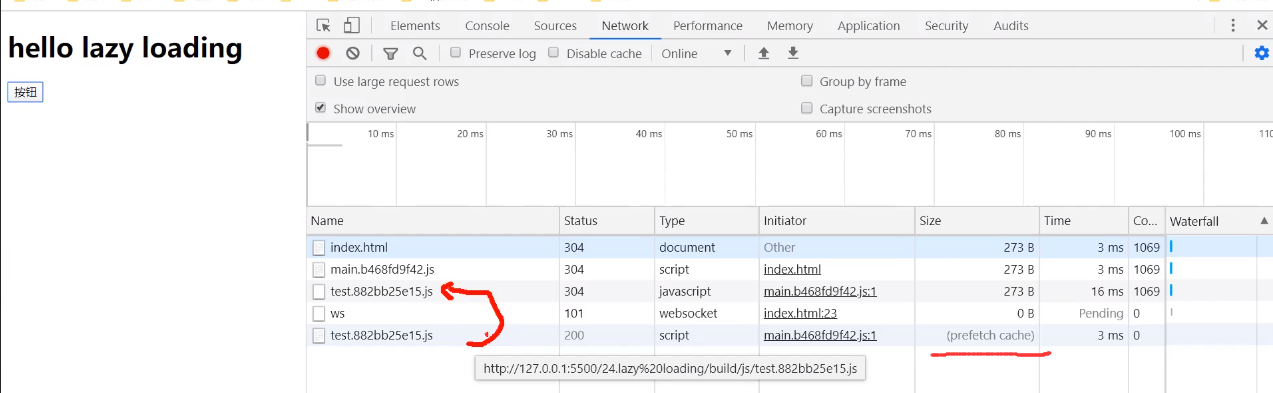The image size is (1273, 393).
Task: Click the 101 status cell
Action: pyautogui.click(x=574, y=313)
